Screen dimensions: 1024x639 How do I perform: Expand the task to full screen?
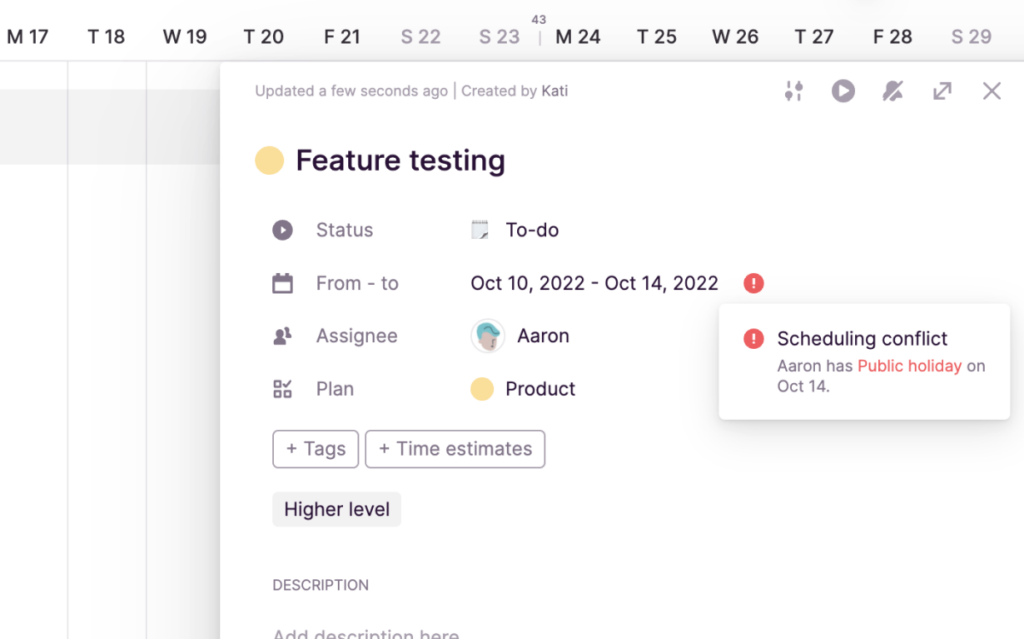point(941,90)
